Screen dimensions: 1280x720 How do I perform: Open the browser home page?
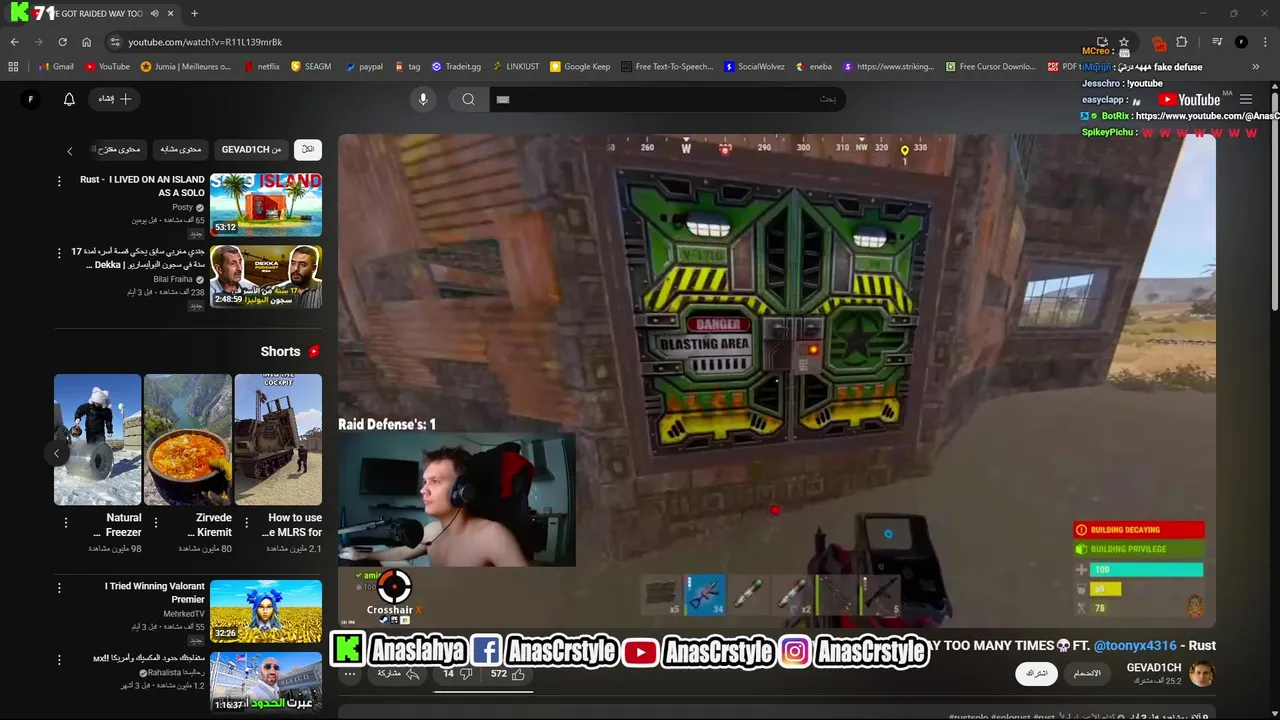tap(86, 42)
